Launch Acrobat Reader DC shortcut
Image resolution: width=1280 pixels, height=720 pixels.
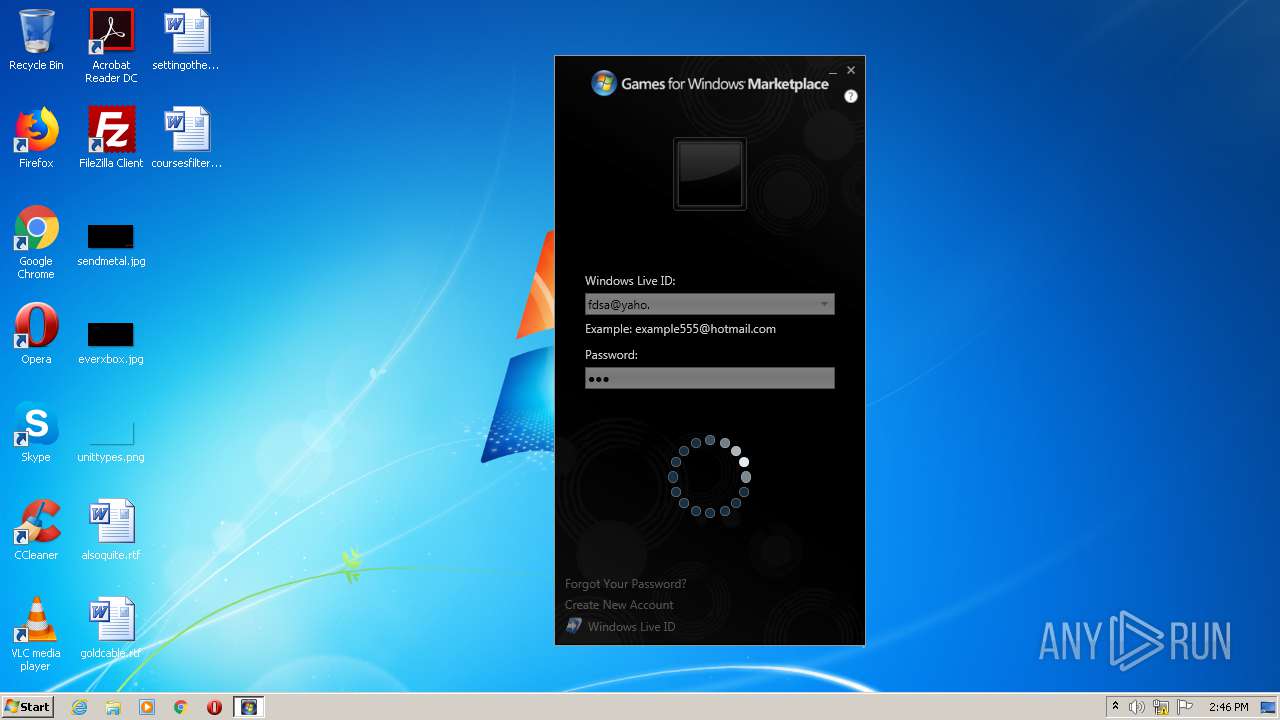point(111,45)
